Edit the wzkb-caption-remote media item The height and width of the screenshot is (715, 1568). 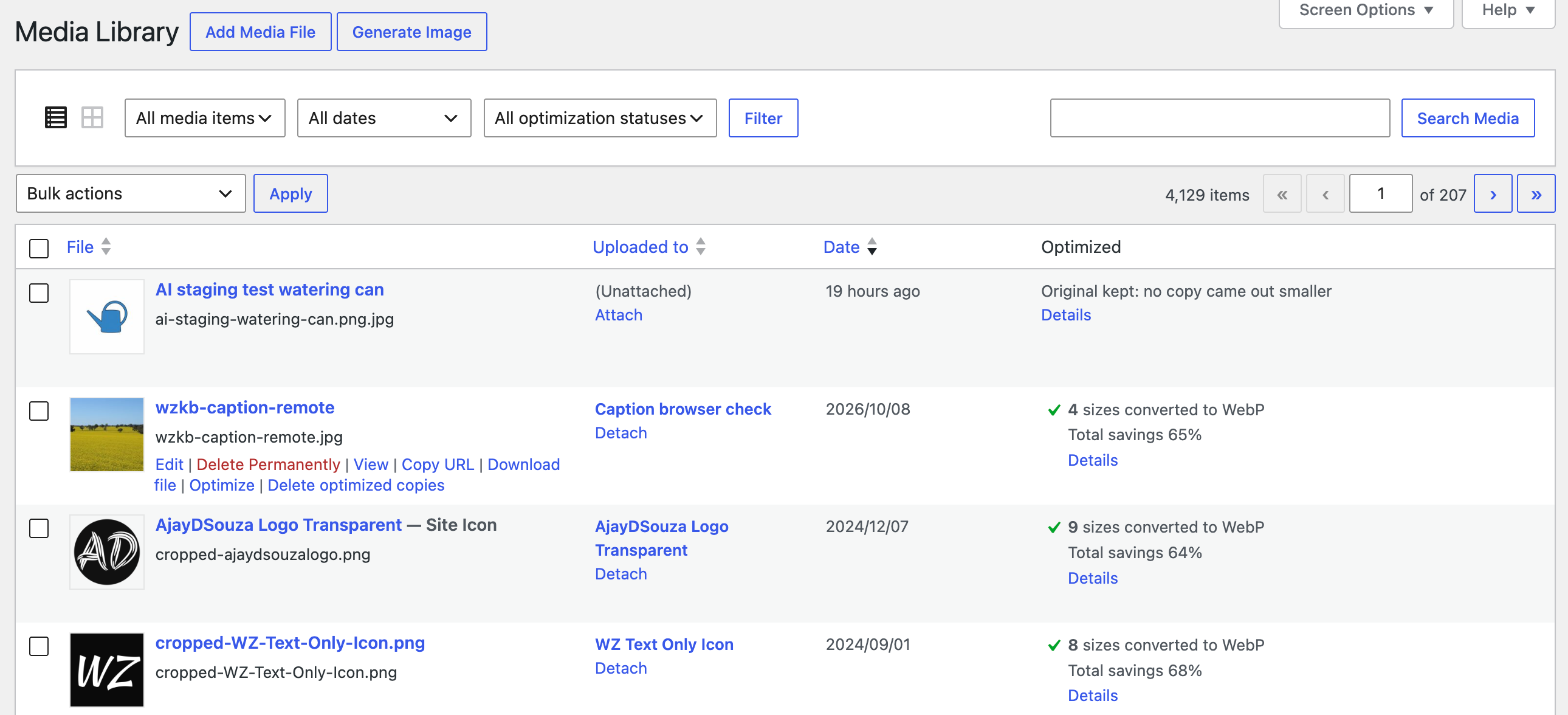pos(169,464)
